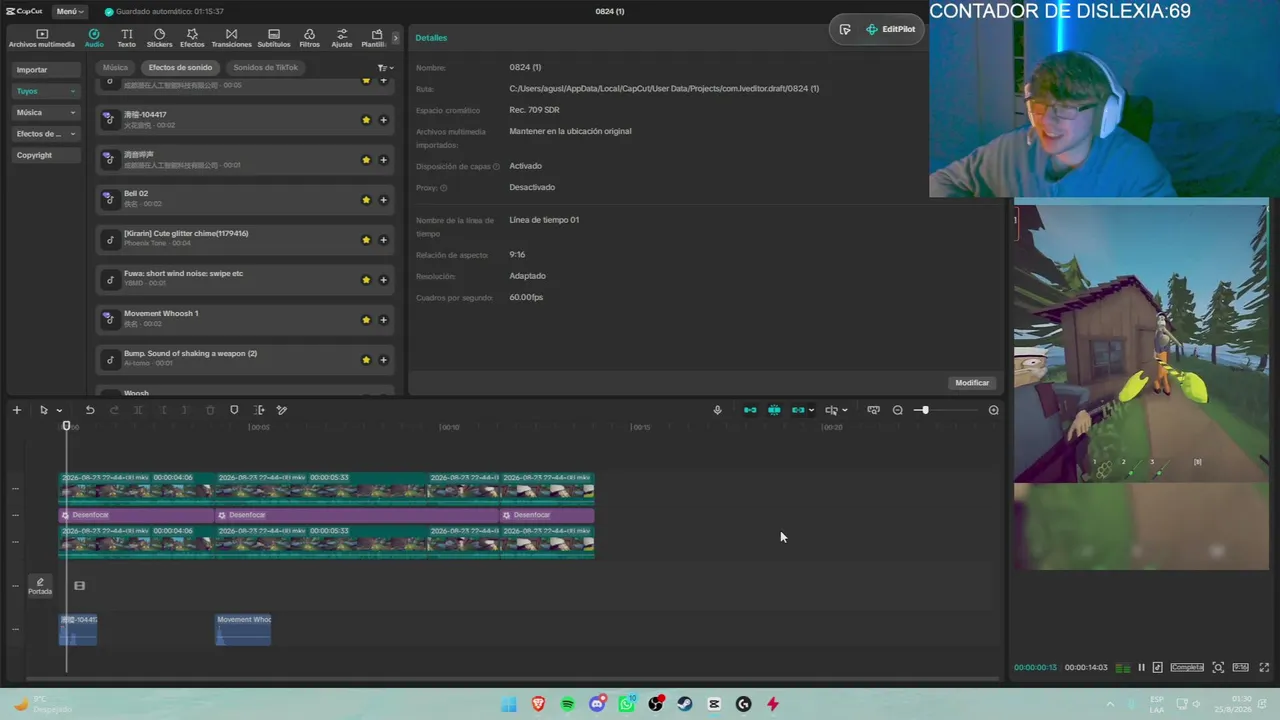Screen dimensions: 1280x720
Task: Toggle the preview axis button in timeline toolbar
Action: [831, 410]
